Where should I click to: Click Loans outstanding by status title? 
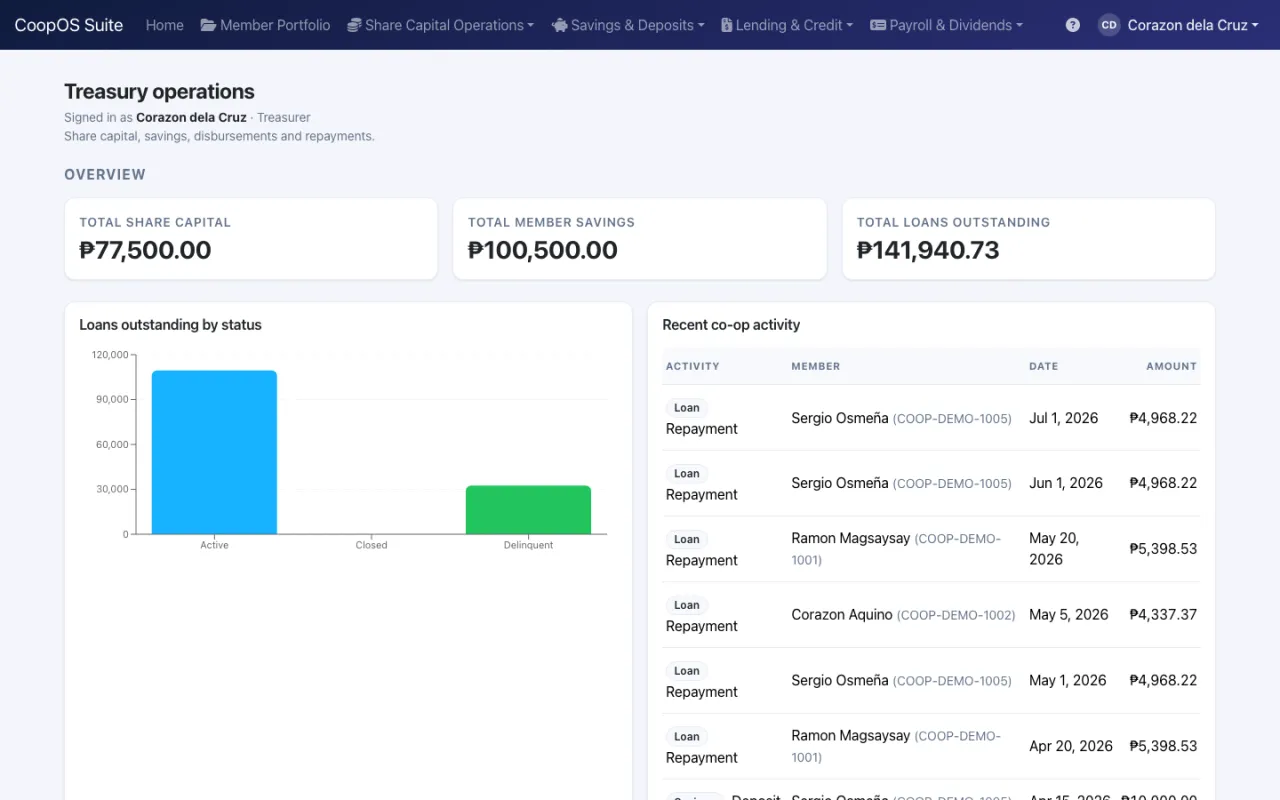tap(170, 325)
